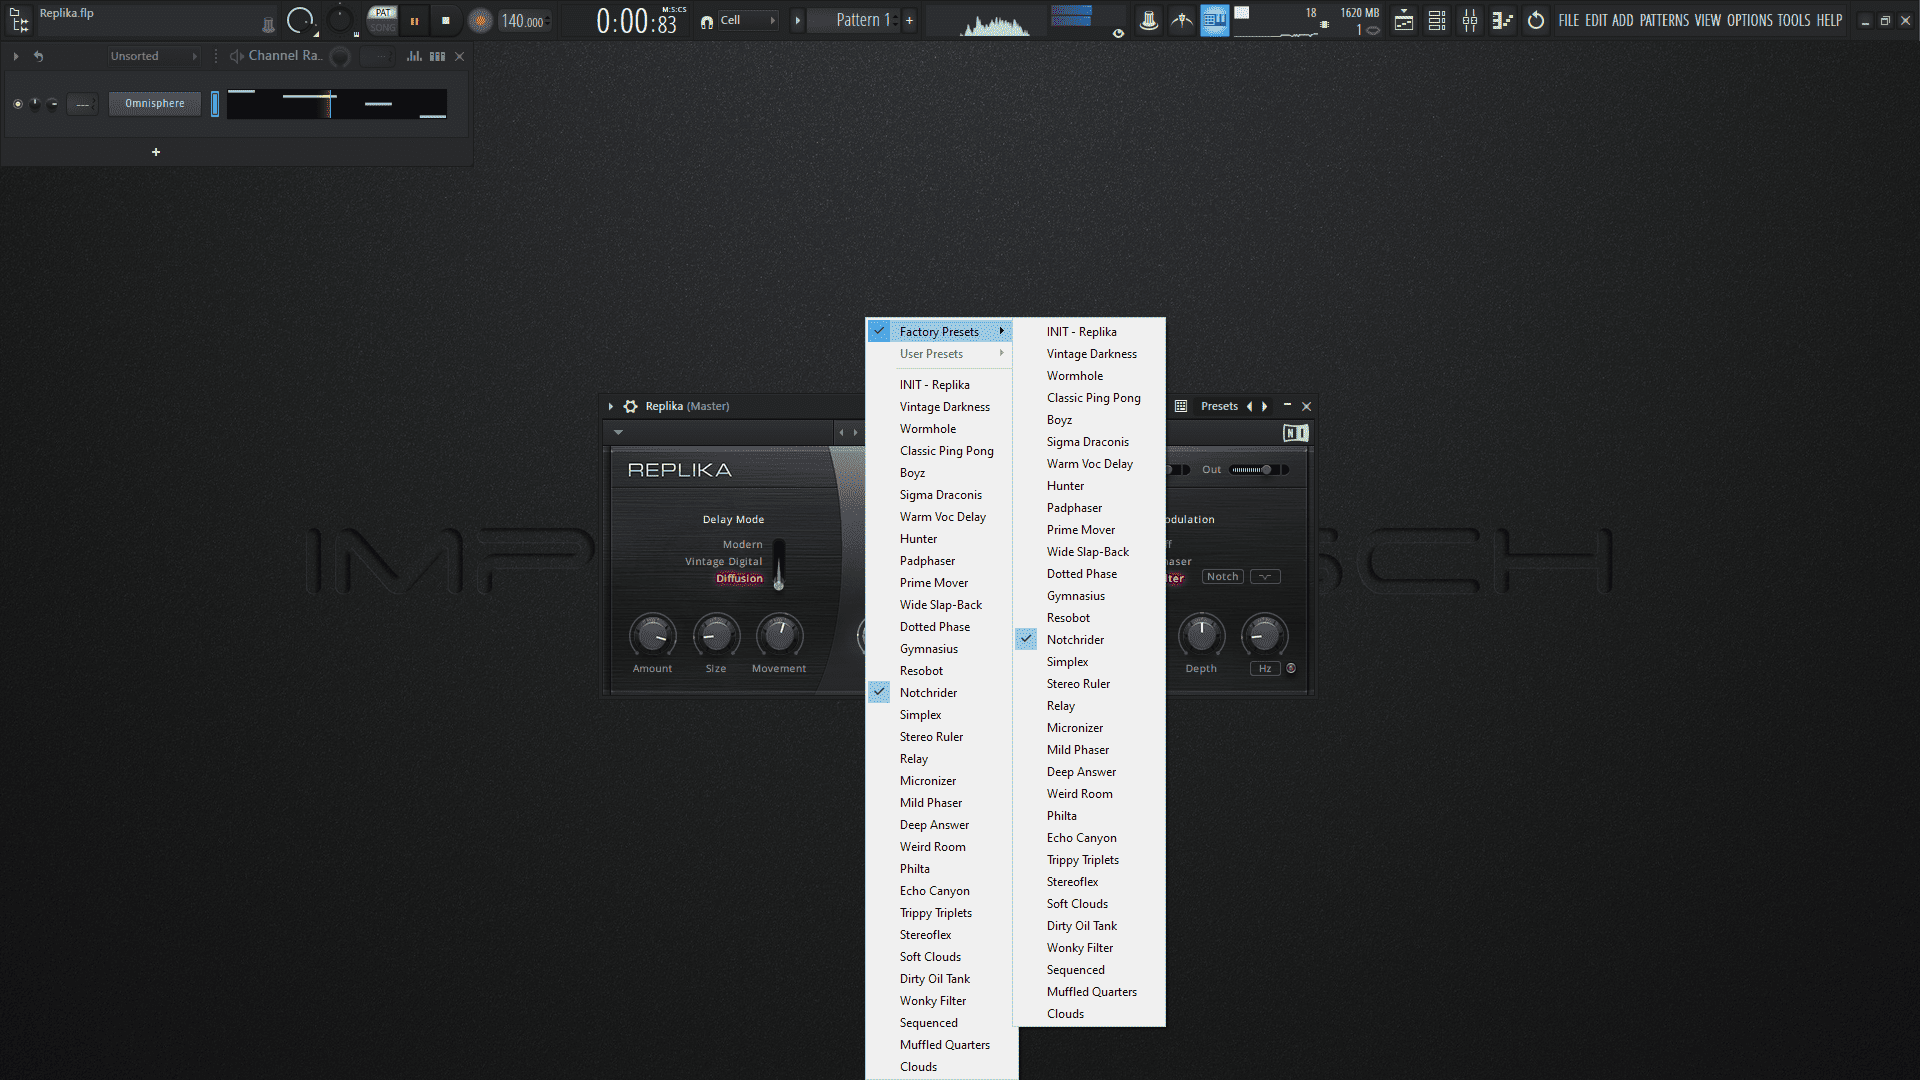Open the Mixer view icon

tap(1470, 21)
